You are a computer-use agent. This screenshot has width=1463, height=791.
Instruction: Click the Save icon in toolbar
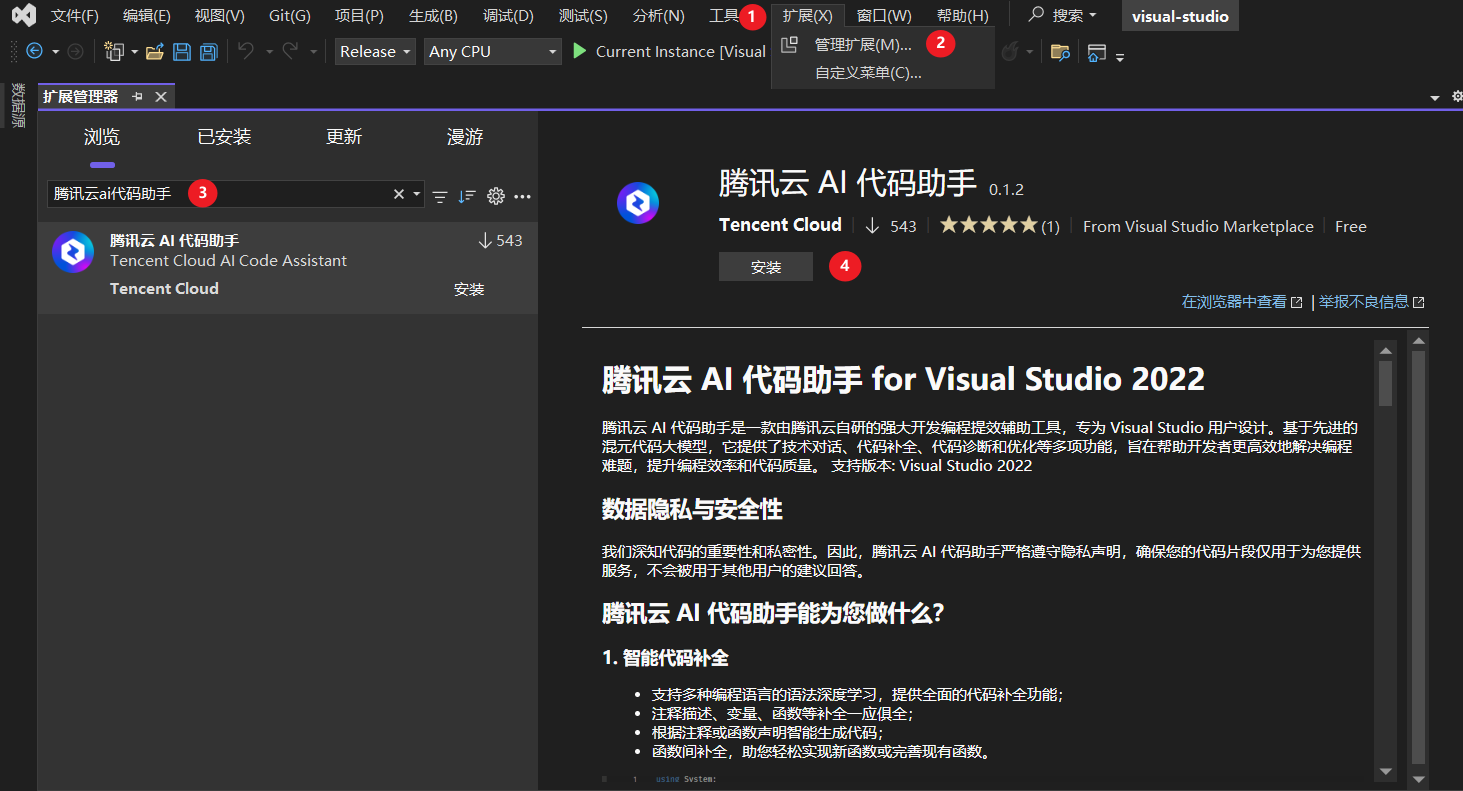coord(182,51)
